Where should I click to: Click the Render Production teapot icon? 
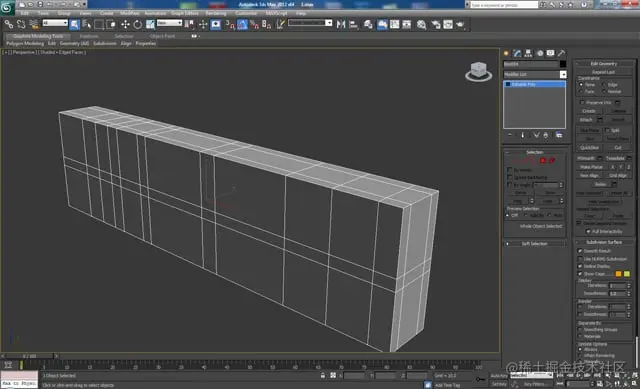[x=460, y=24]
